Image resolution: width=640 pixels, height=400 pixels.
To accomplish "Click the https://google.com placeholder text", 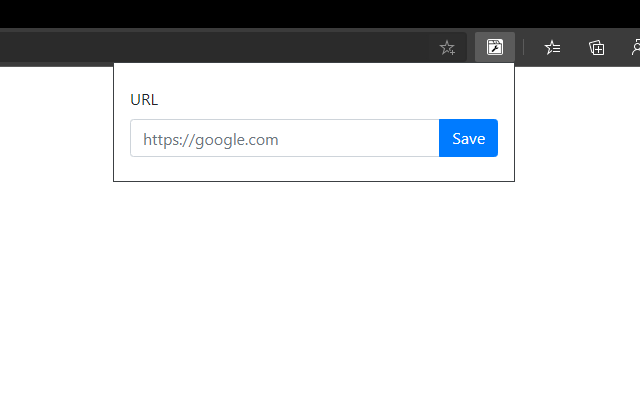I will click(210, 140).
